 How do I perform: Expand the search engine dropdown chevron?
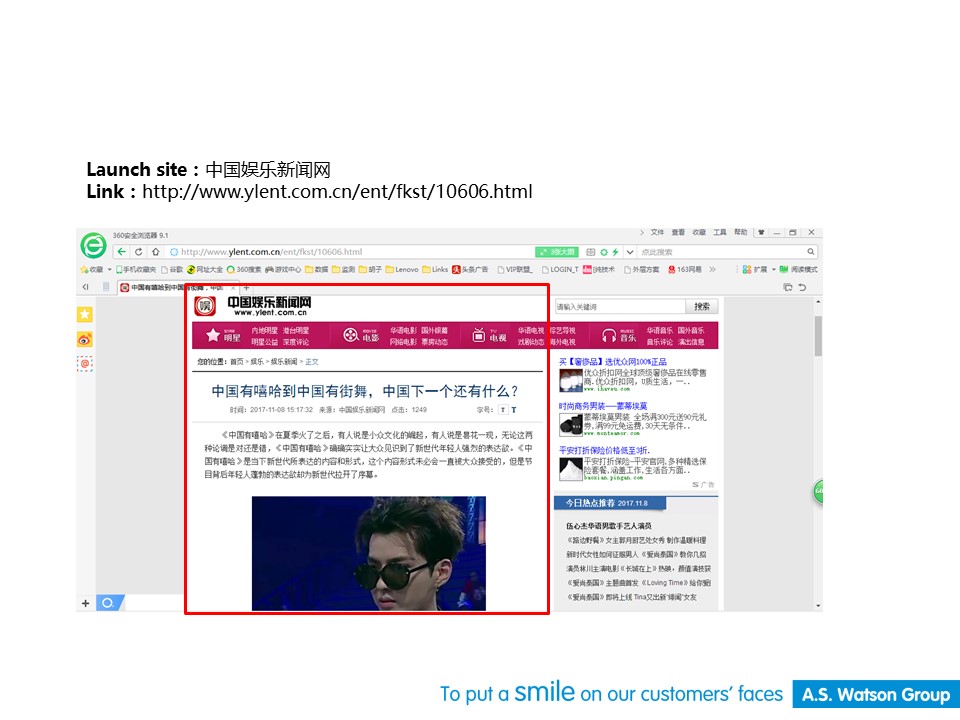click(628, 252)
